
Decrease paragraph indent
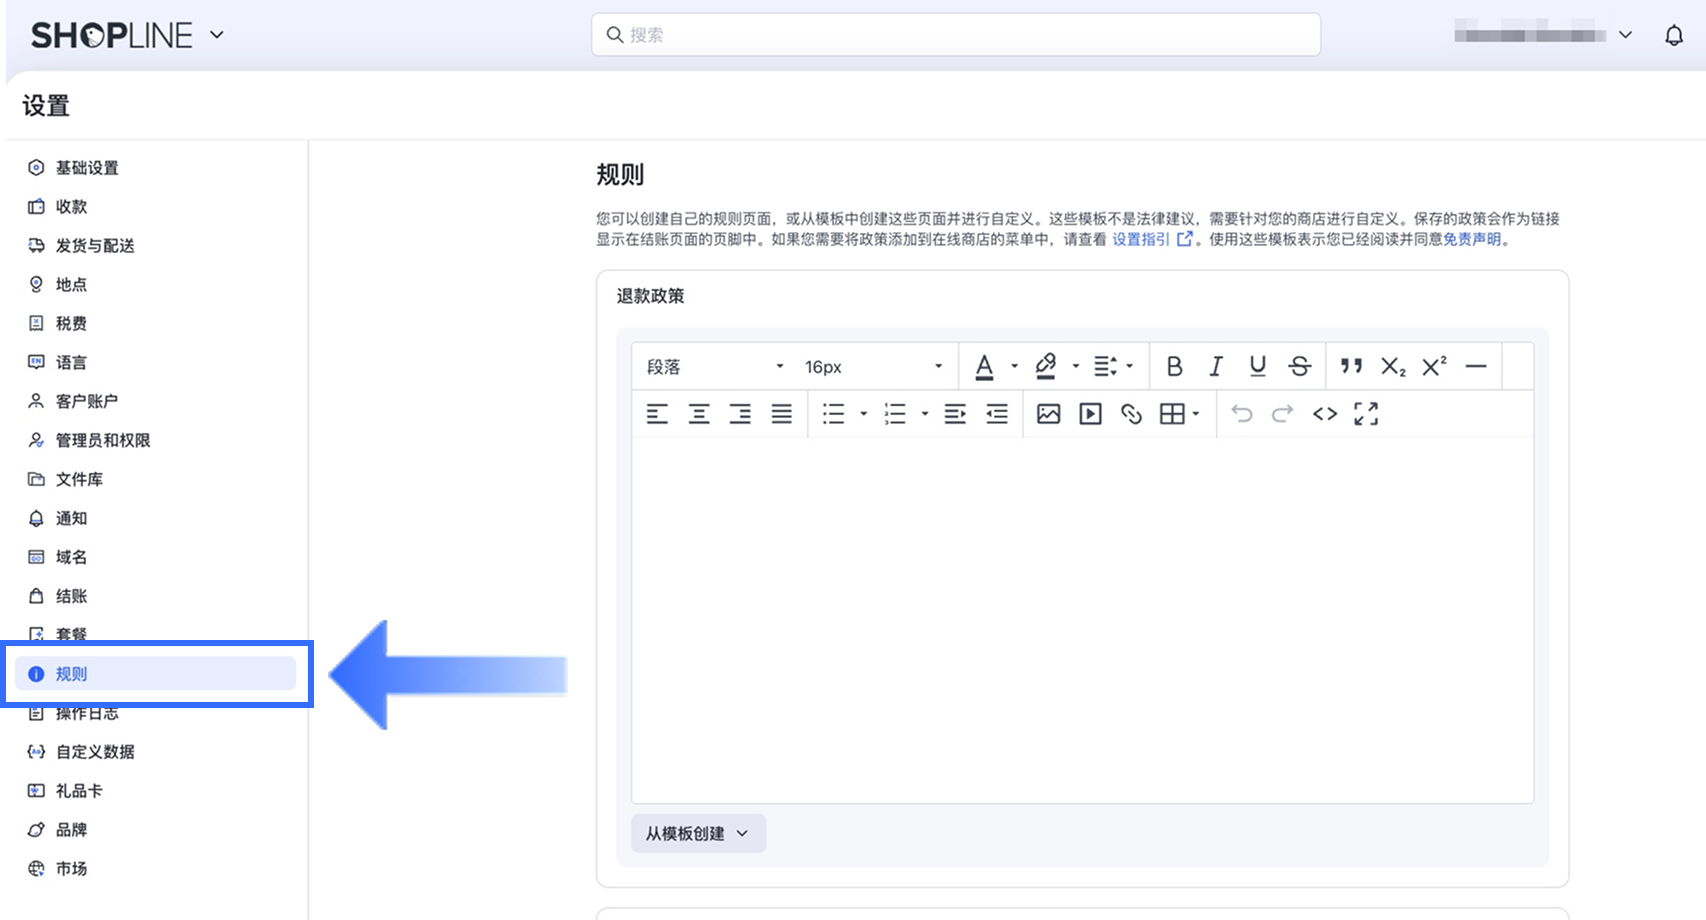(997, 414)
